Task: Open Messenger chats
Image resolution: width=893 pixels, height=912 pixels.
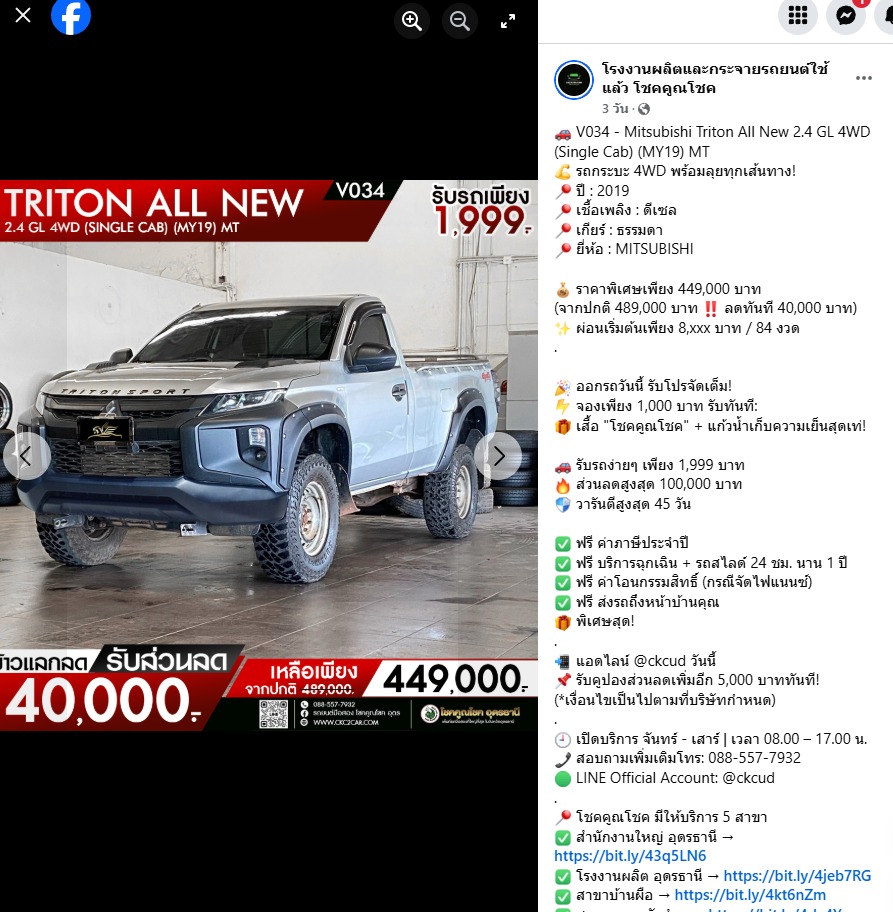Action: click(x=845, y=16)
